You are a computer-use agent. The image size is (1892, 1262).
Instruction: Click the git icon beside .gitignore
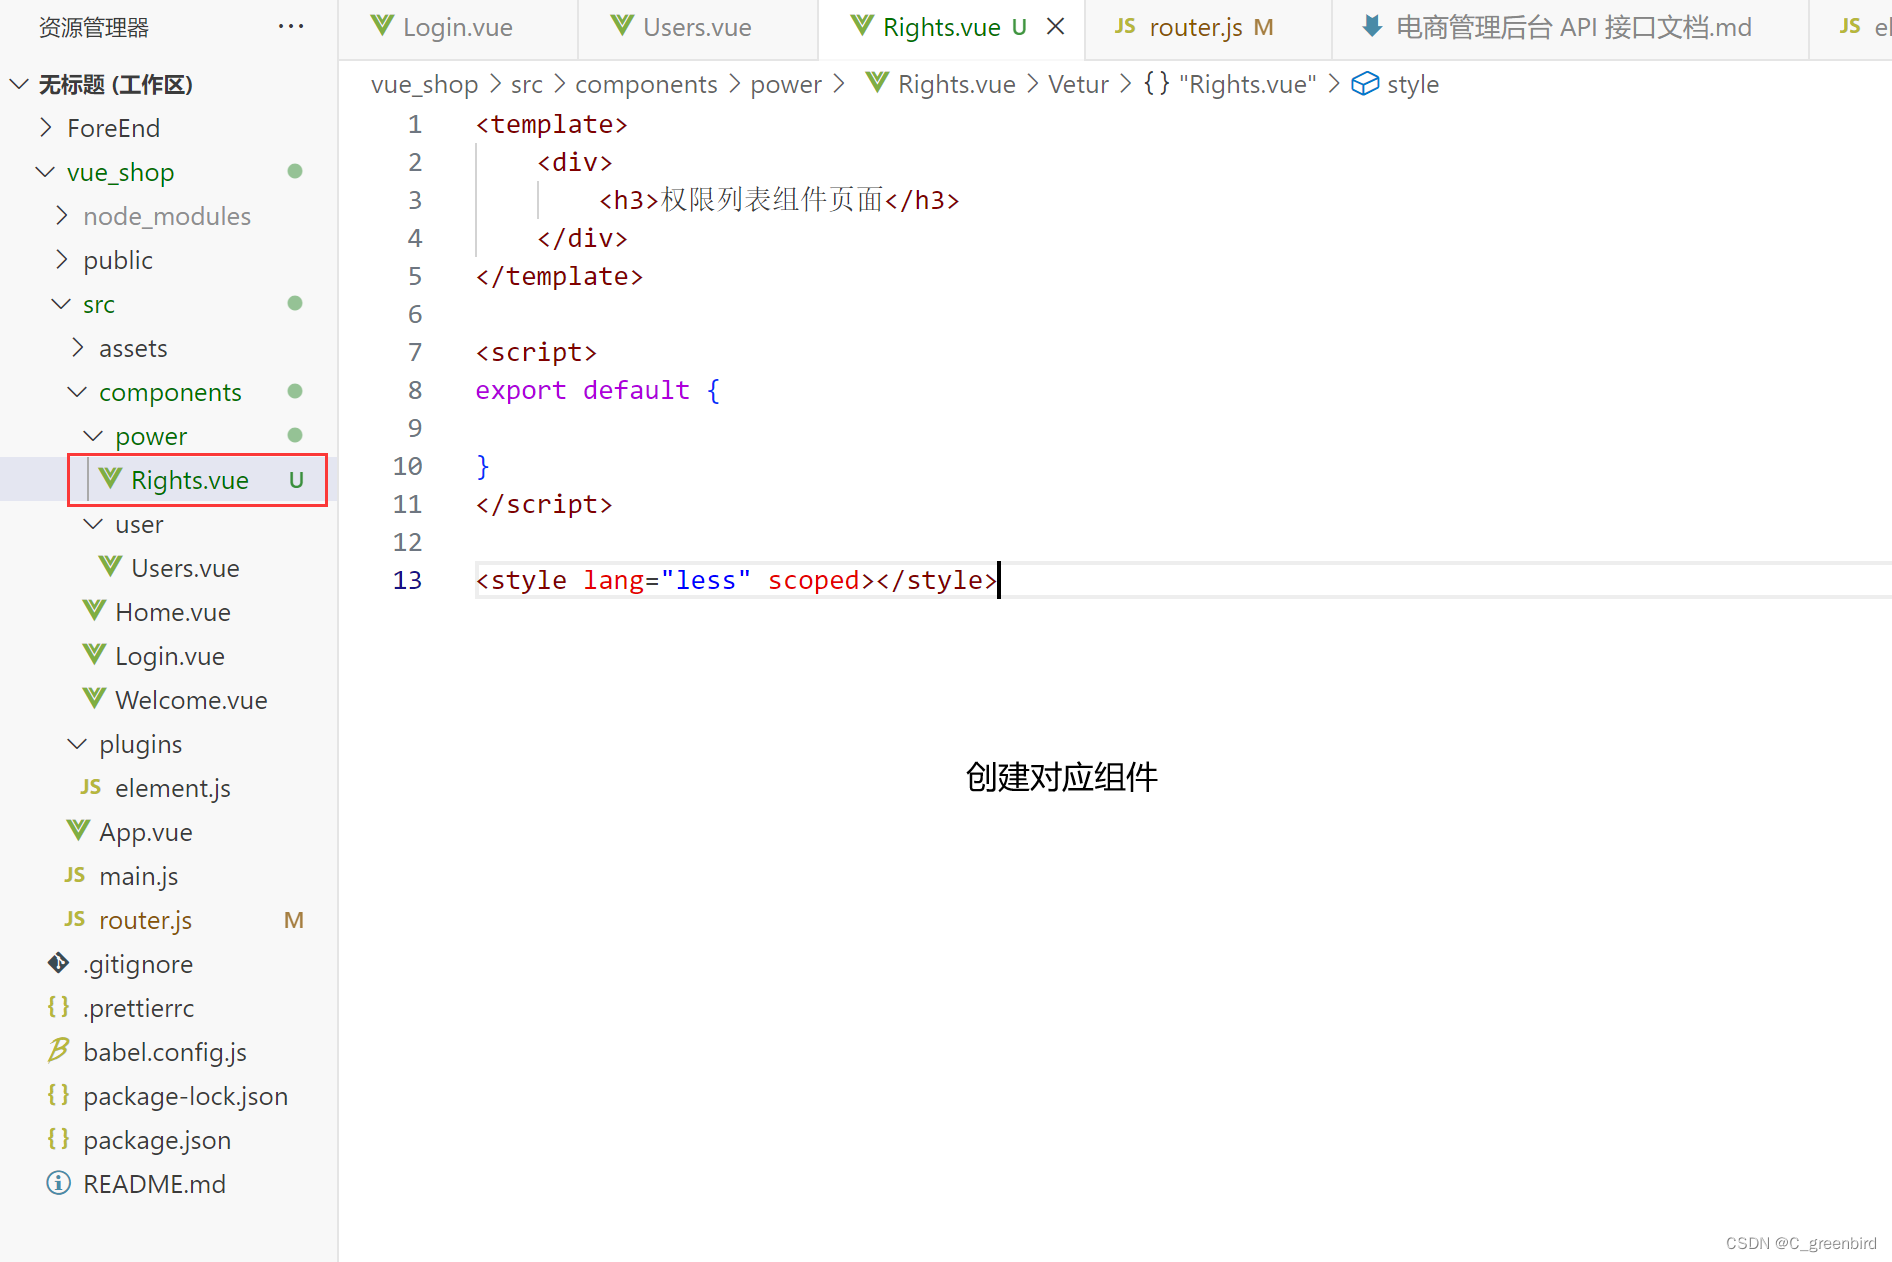pyautogui.click(x=59, y=963)
